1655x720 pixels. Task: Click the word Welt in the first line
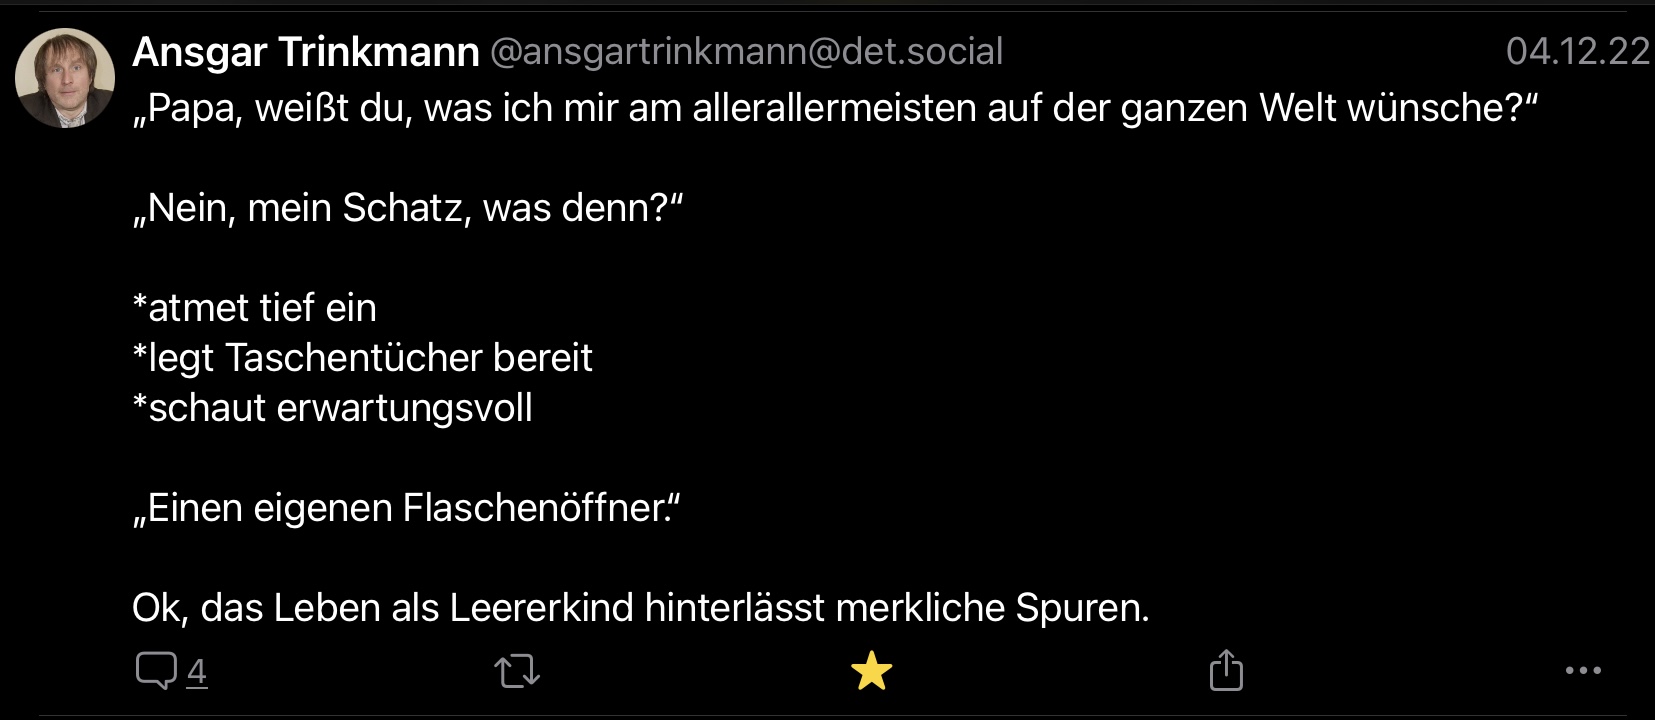tap(1297, 108)
